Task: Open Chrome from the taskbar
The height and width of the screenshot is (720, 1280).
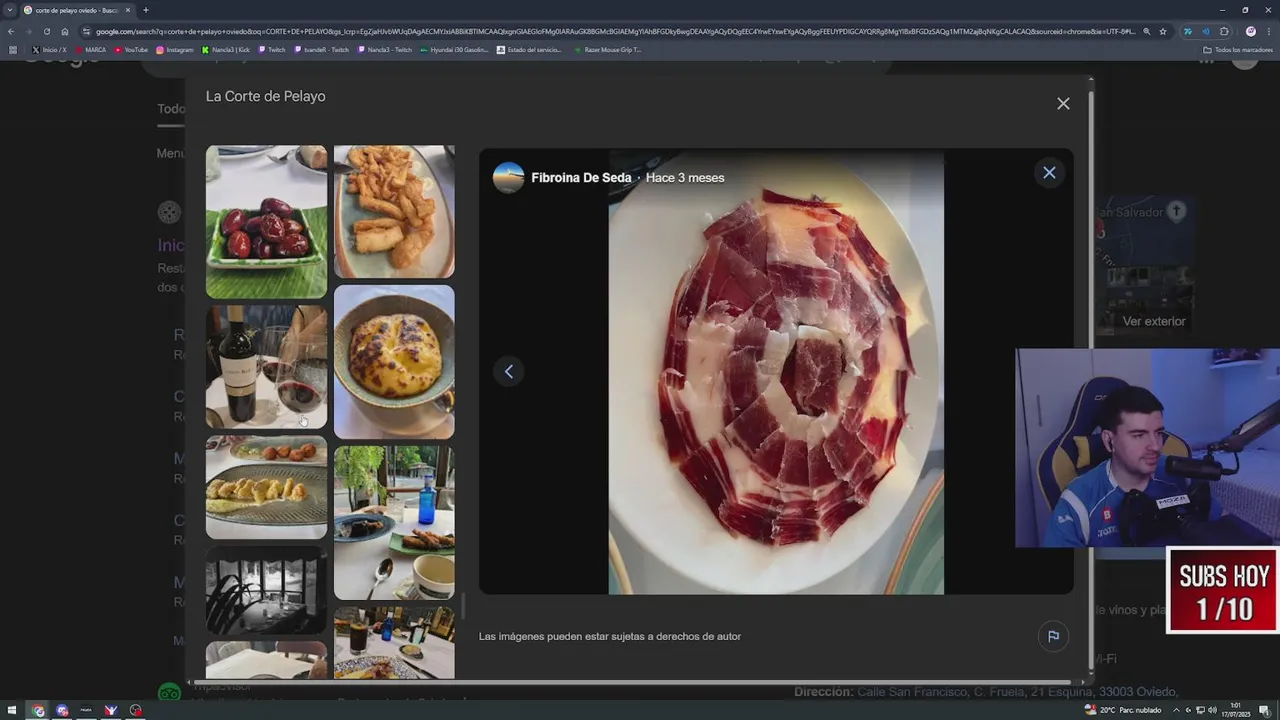Action: 38,710
